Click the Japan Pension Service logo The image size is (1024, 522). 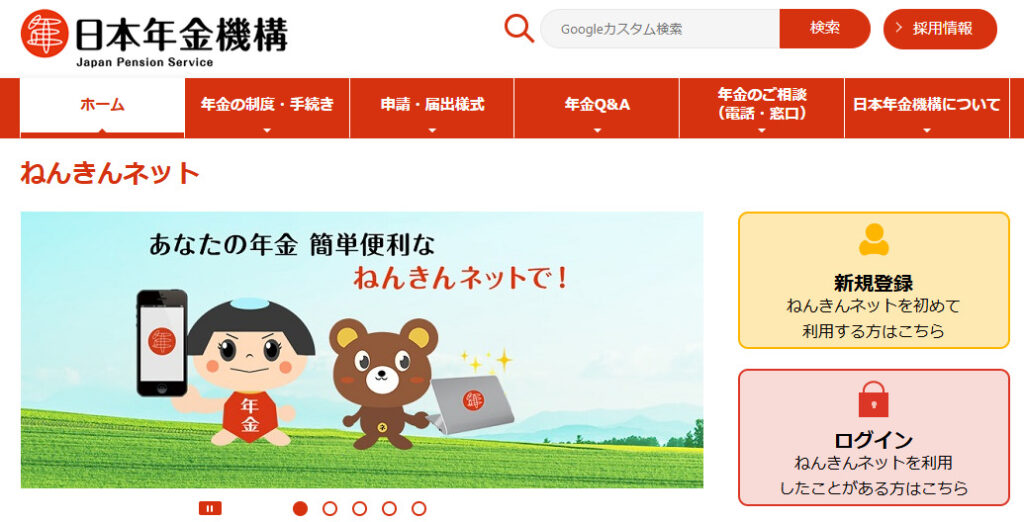(x=154, y=38)
